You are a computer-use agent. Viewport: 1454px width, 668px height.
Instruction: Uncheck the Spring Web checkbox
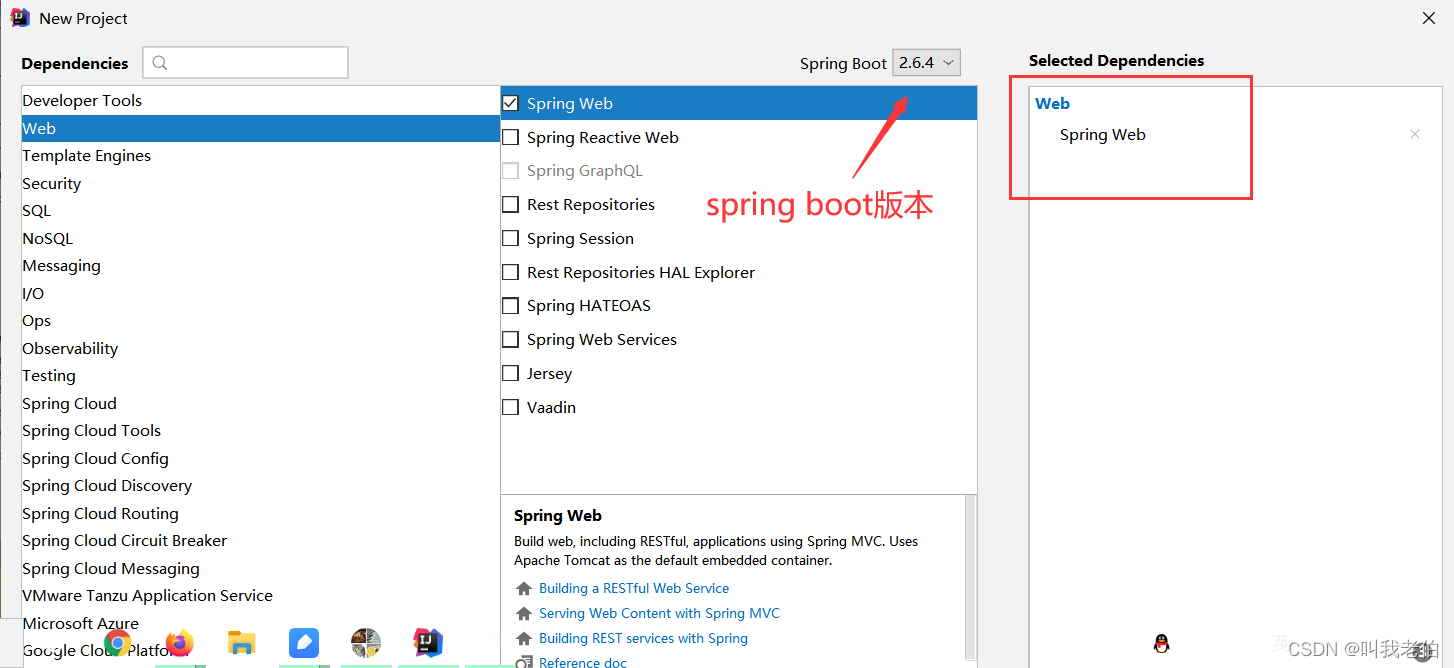(510, 103)
